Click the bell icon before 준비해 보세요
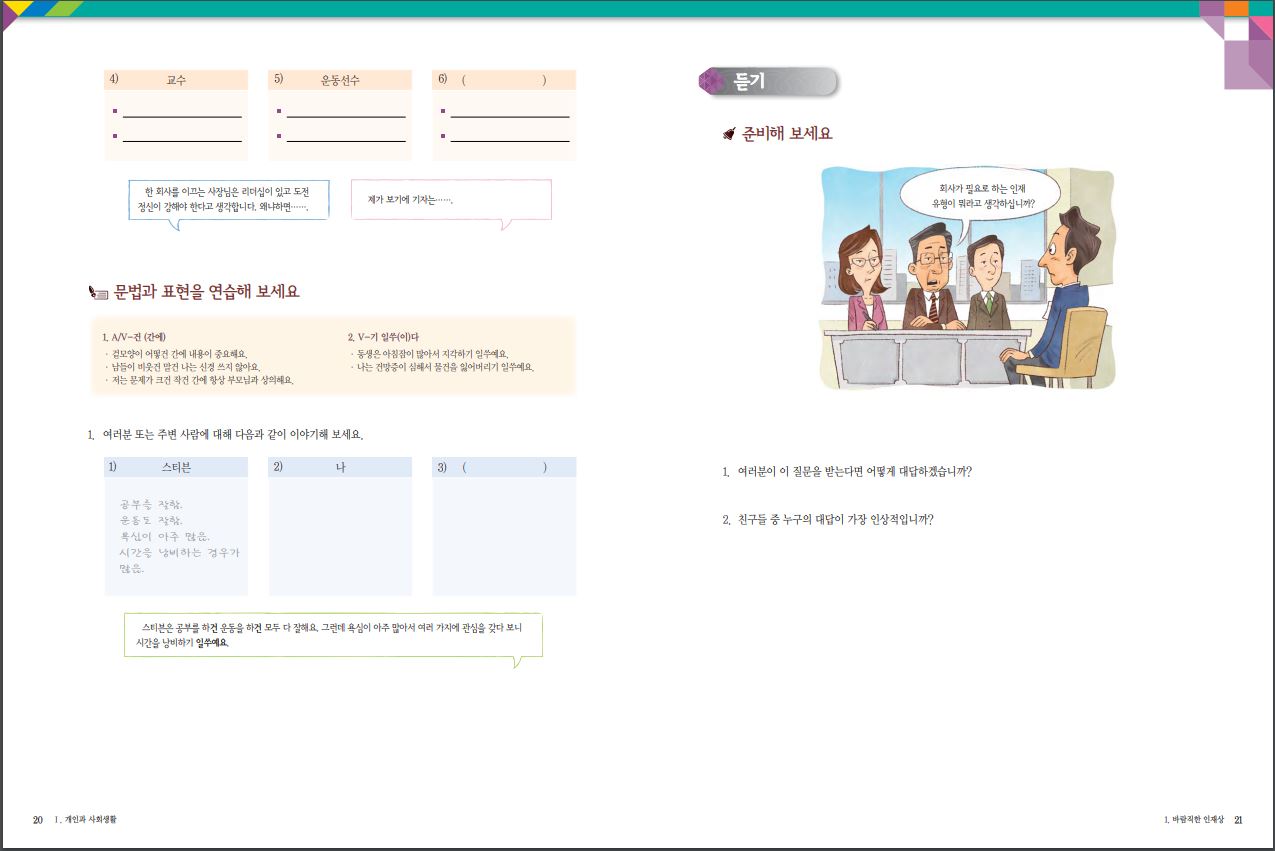 click(x=729, y=134)
